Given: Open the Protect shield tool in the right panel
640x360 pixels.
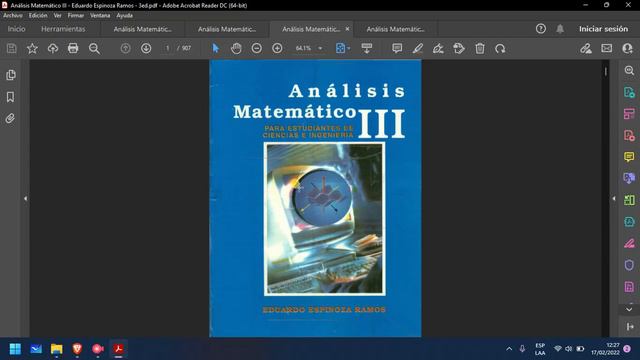Looking at the screenshot, I should pyautogui.click(x=629, y=265).
